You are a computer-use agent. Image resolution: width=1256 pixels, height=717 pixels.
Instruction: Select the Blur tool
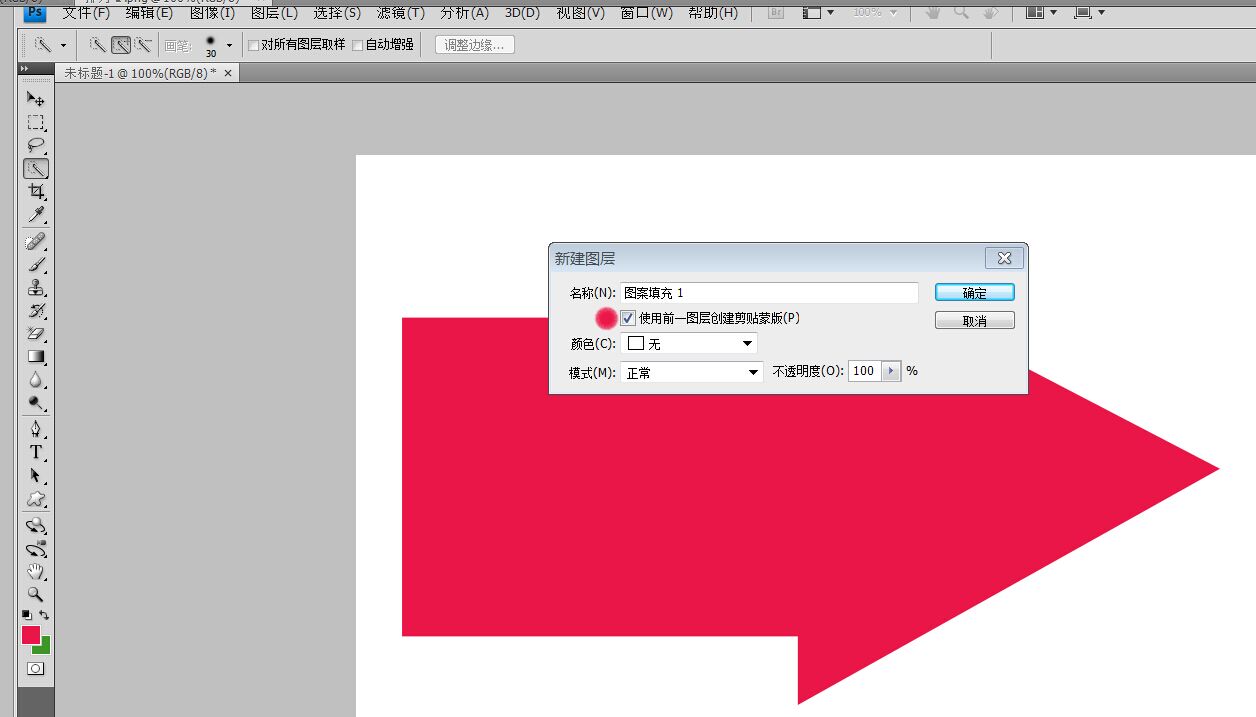(x=36, y=380)
